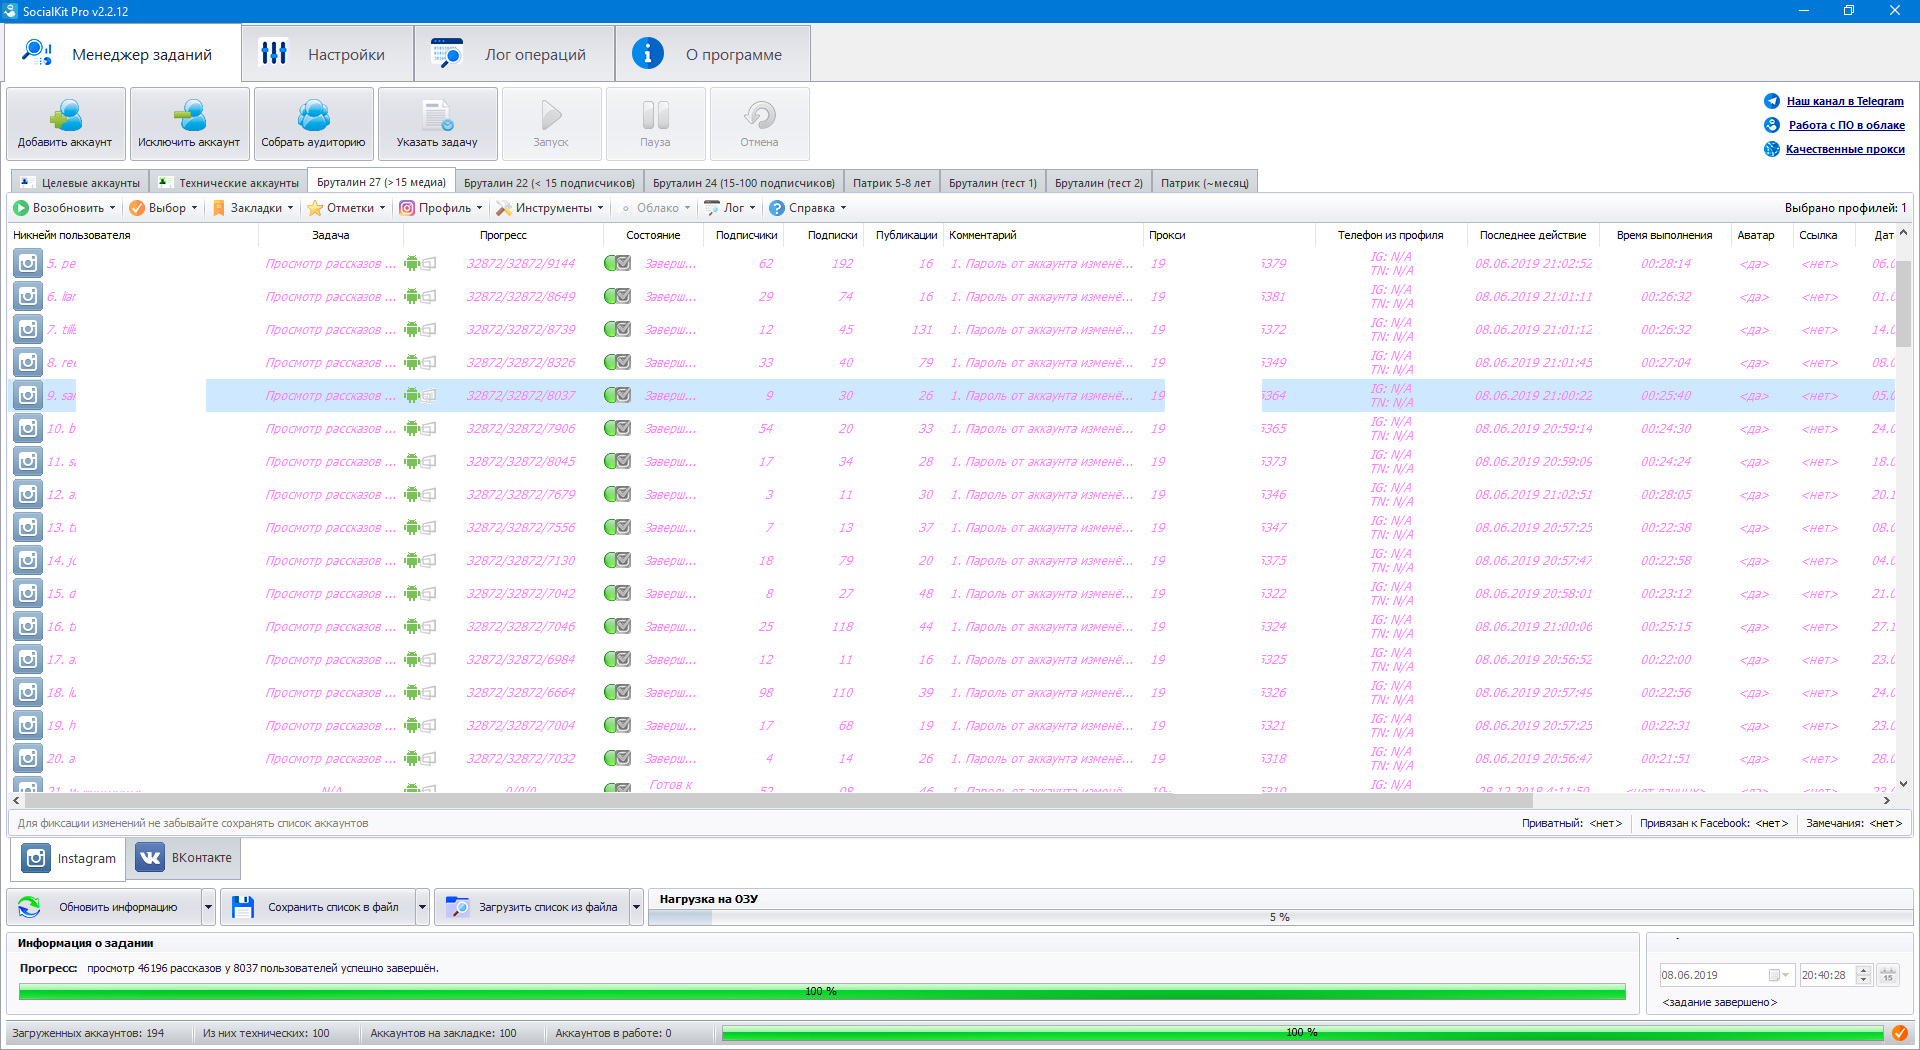Screen dimensions: 1920x1050
Task: Click the Android device icon in row 12
Action: tap(412, 494)
